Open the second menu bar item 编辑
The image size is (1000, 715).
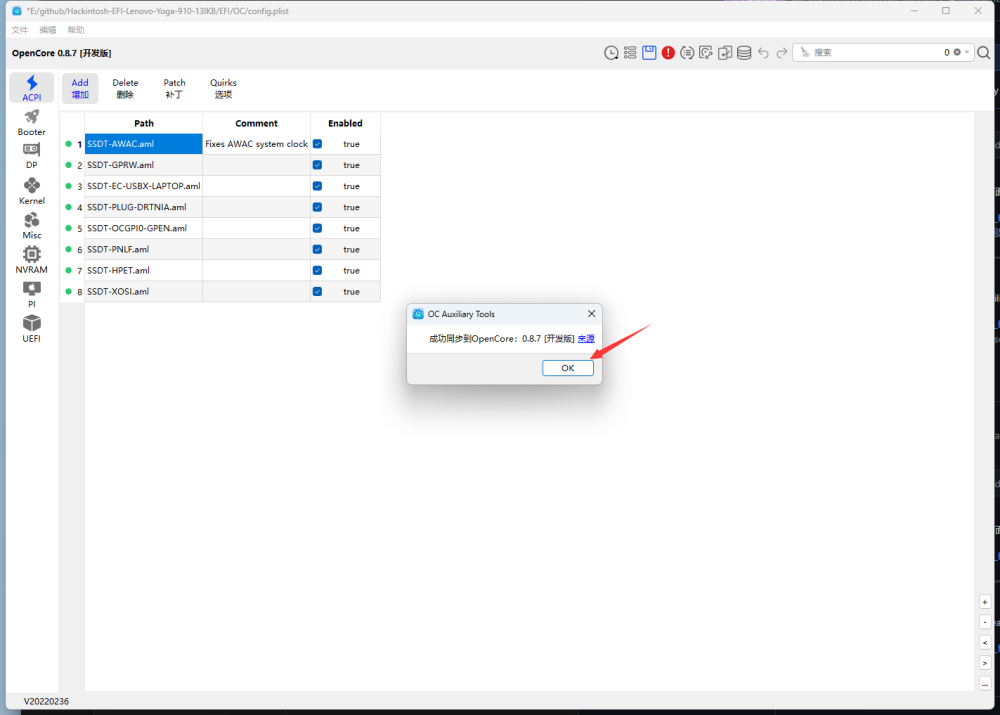[48, 30]
